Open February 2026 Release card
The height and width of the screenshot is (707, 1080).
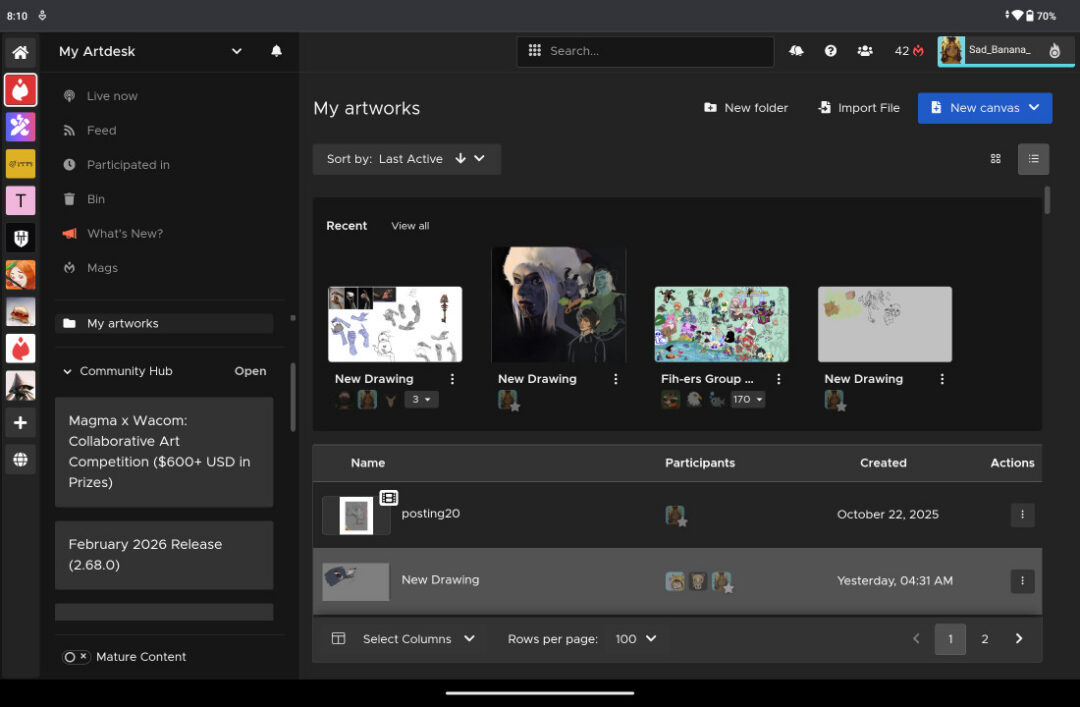click(164, 555)
